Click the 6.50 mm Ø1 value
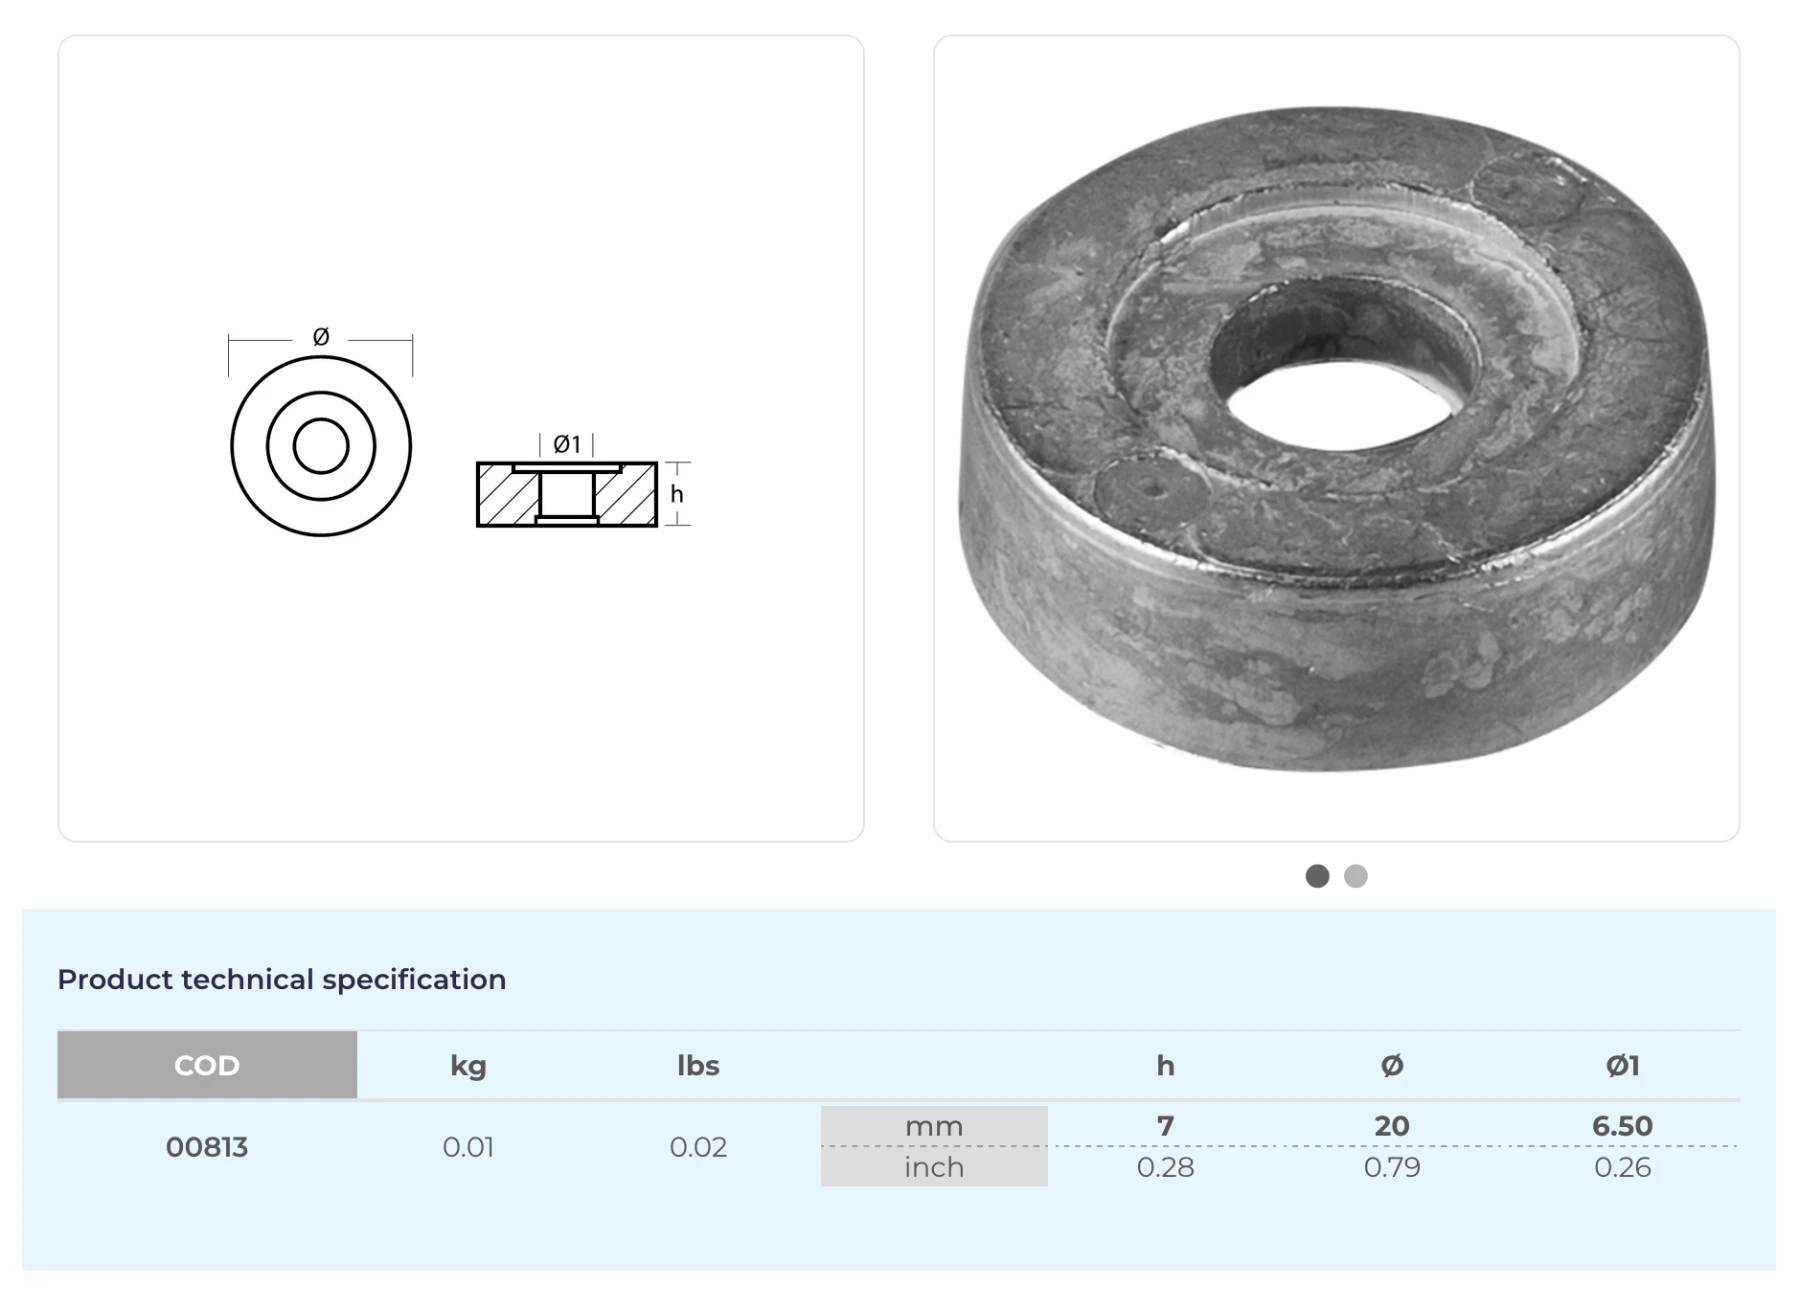The width and height of the screenshot is (1800, 1308). click(x=1622, y=1126)
